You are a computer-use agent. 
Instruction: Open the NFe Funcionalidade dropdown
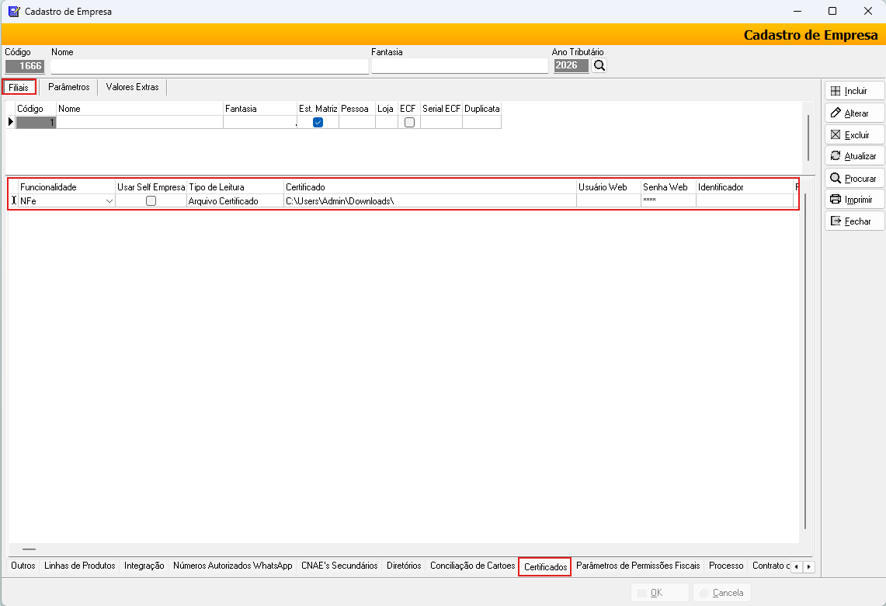[109, 201]
